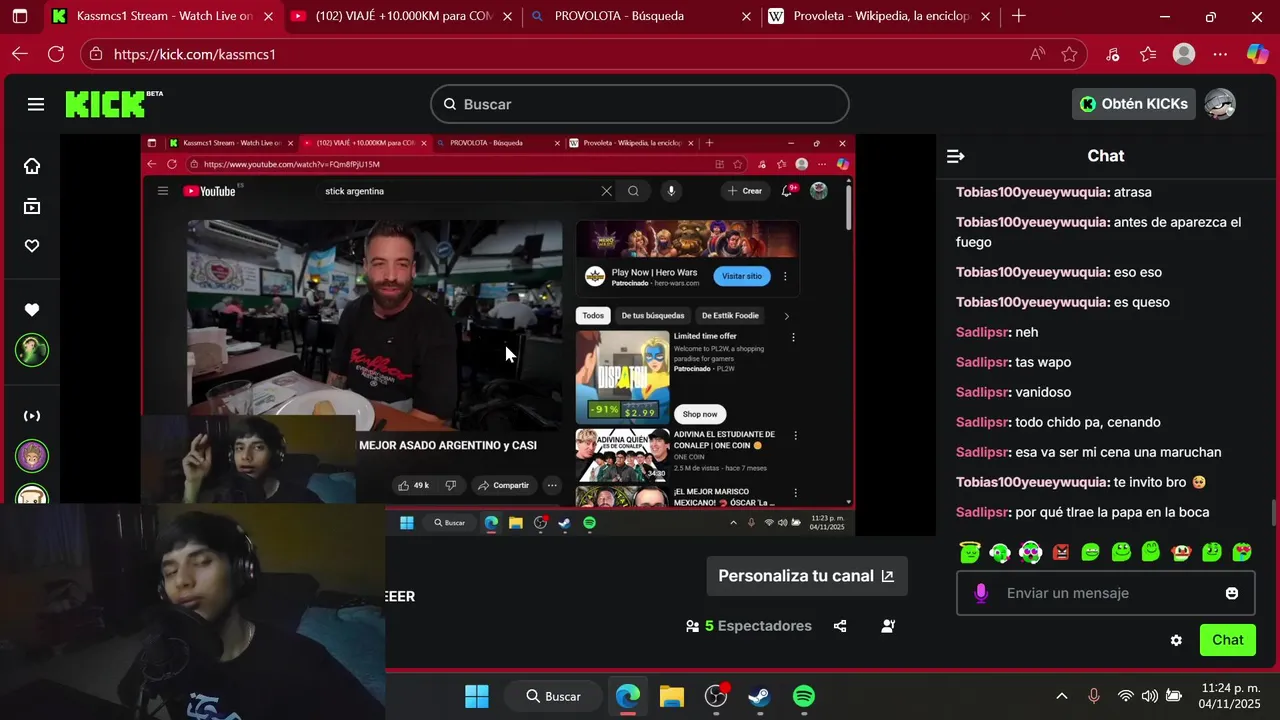Viewport: 1280px width, 720px height.
Task: Click the filled white heart icon in the sidebar
Action: [x=32, y=310]
